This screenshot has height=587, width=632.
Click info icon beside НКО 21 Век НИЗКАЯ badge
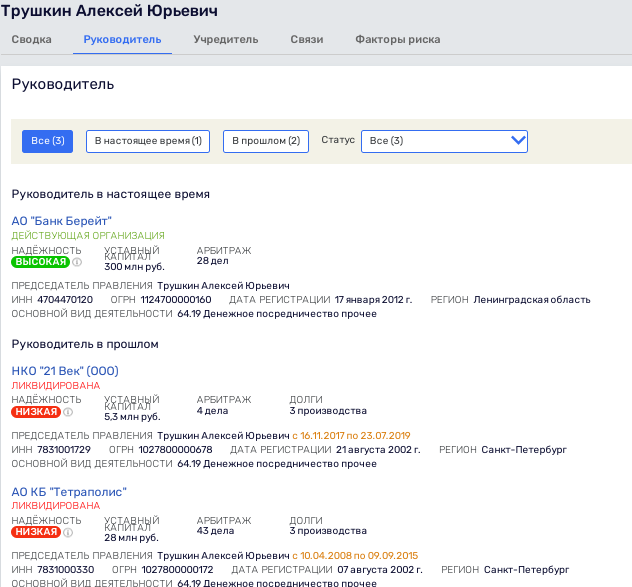[68, 412]
